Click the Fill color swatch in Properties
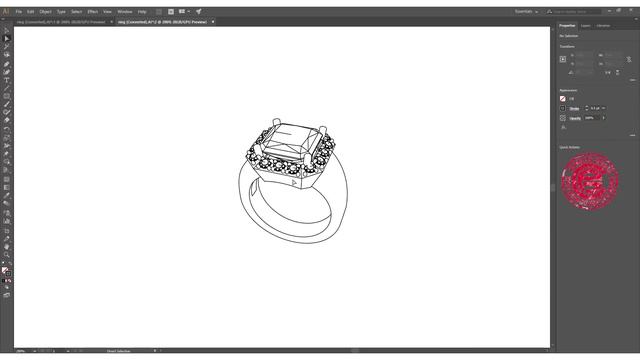The image size is (640, 360). [563, 98]
